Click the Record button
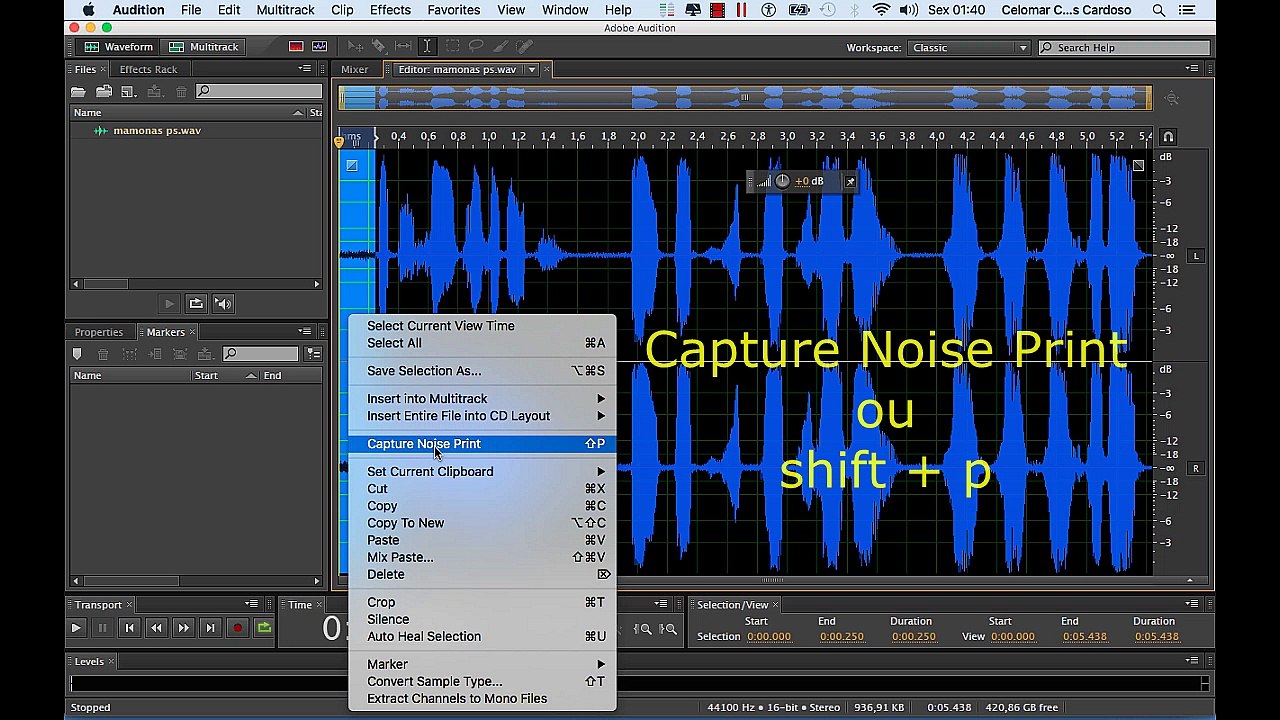The image size is (1280, 720). [237, 628]
